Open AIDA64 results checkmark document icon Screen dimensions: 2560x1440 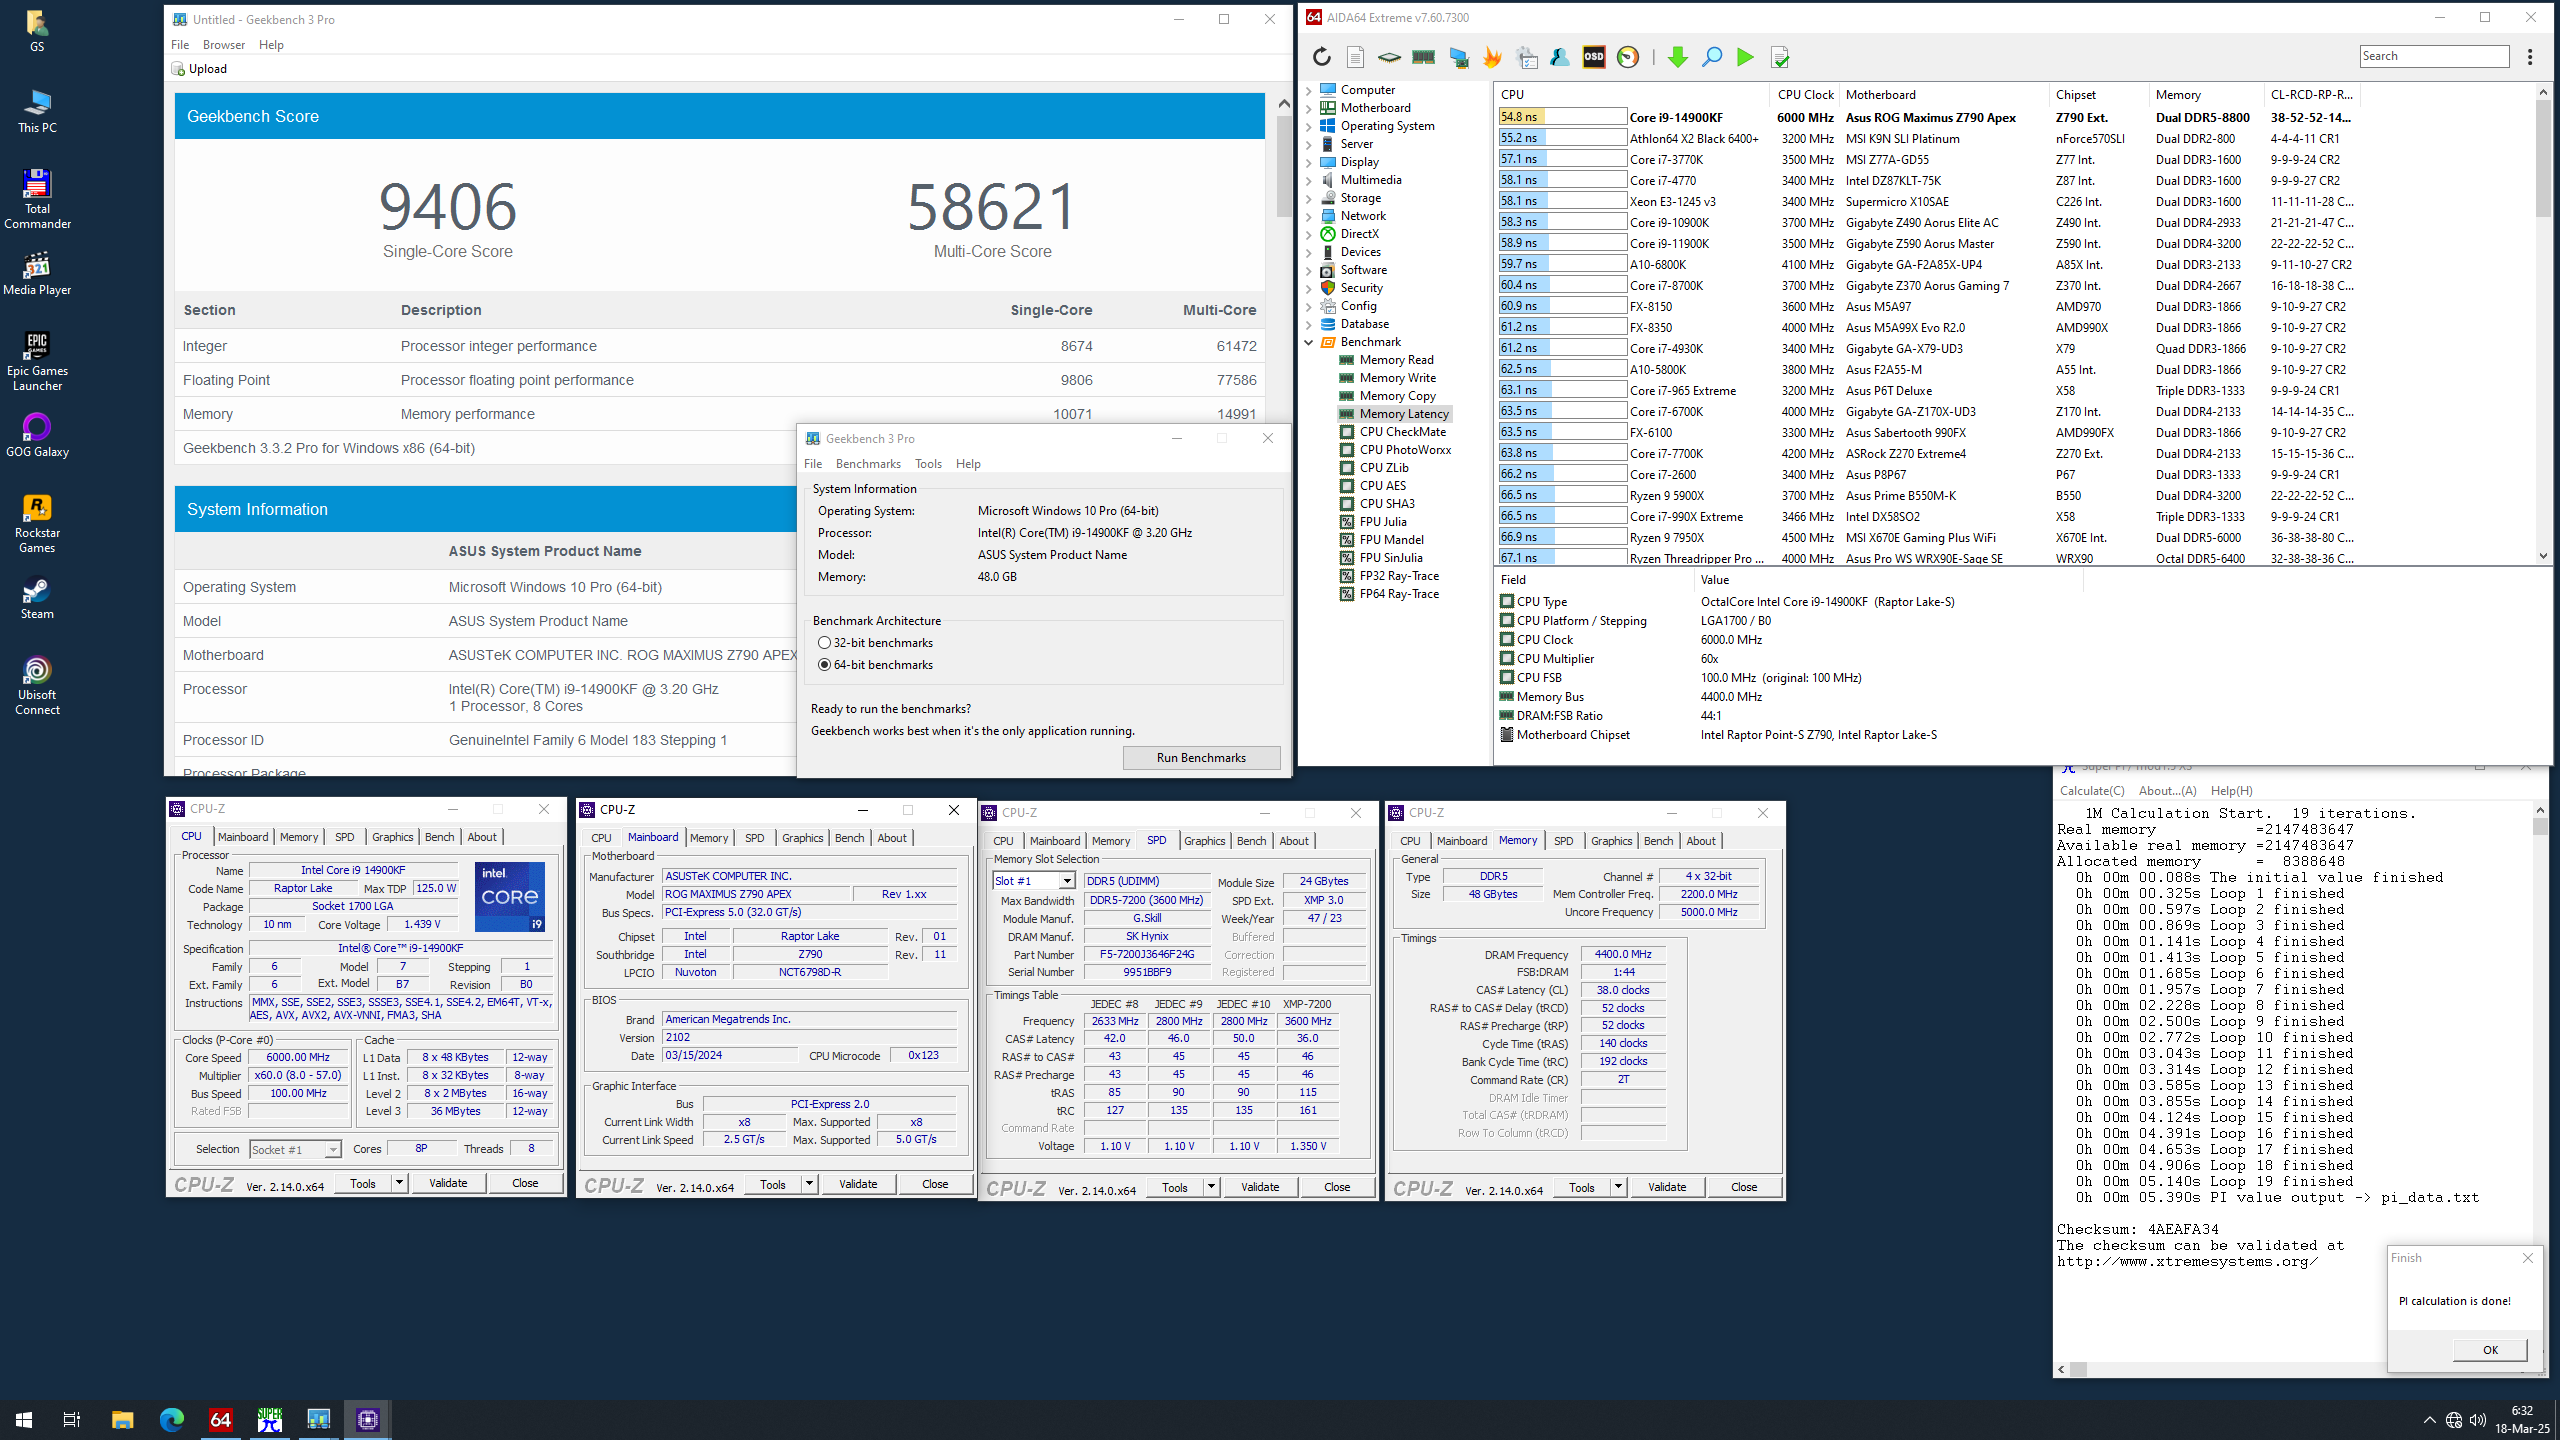(1780, 57)
